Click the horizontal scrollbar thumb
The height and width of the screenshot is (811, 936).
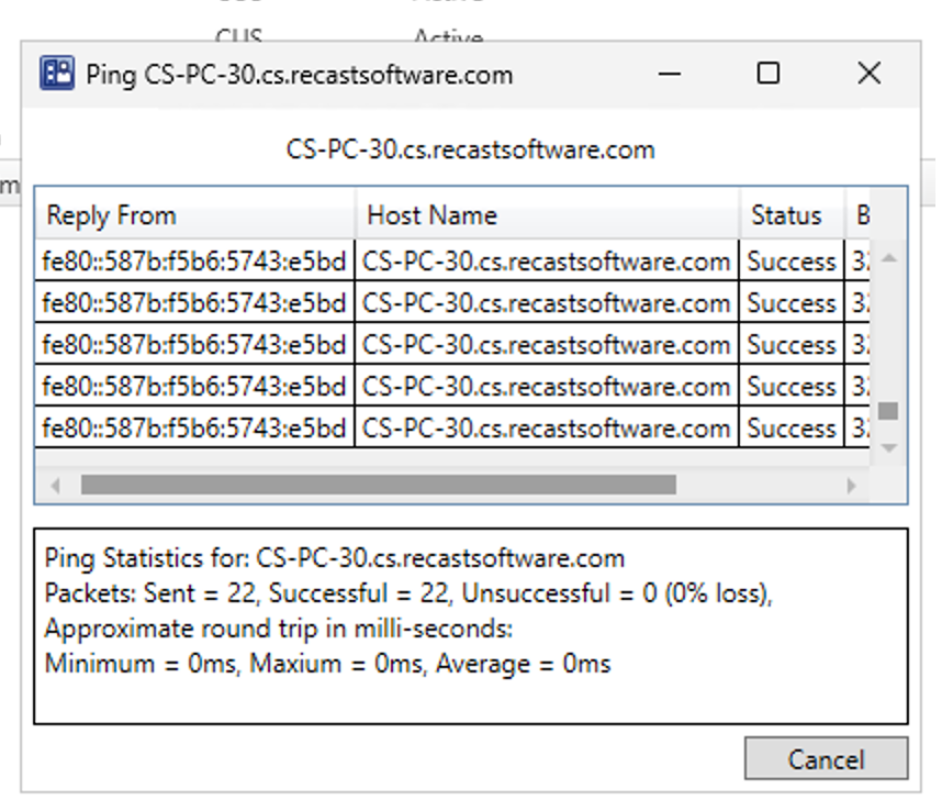pyautogui.click(x=378, y=486)
